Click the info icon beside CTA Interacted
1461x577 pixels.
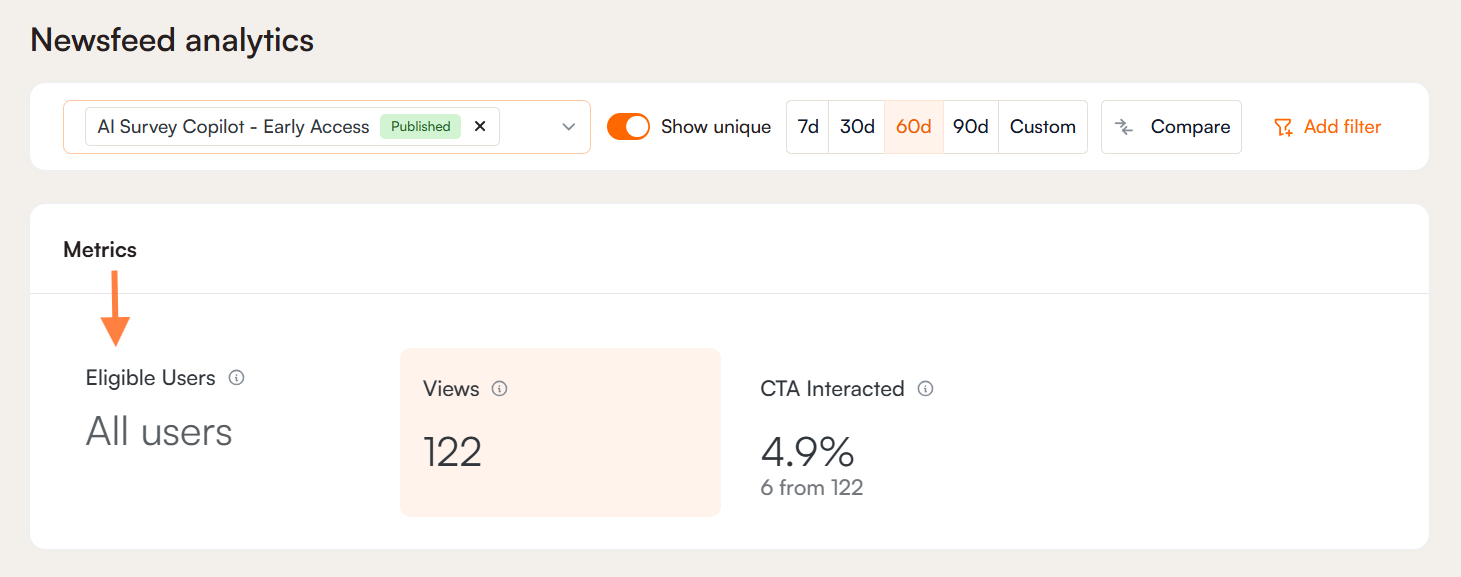925,389
